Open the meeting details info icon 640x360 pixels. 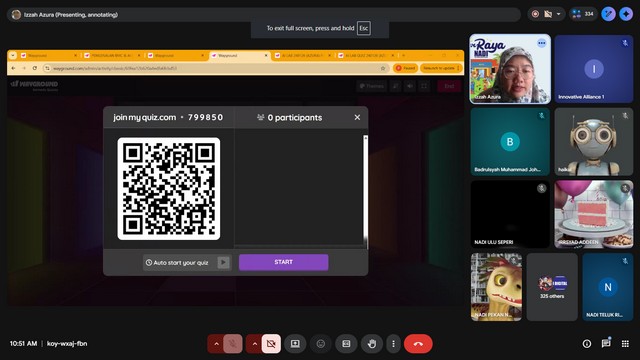tap(587, 344)
